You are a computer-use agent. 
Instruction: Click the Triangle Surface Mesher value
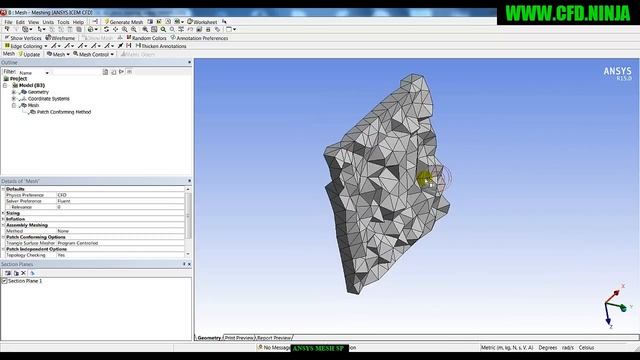(120, 243)
